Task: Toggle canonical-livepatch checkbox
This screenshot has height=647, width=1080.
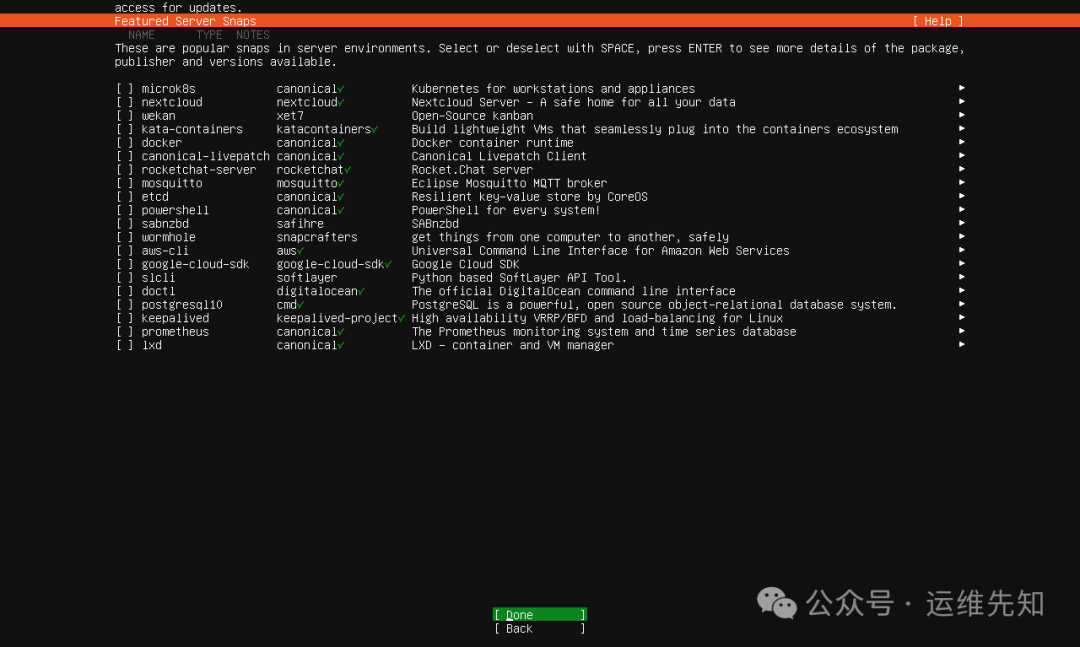Action: click(125, 156)
